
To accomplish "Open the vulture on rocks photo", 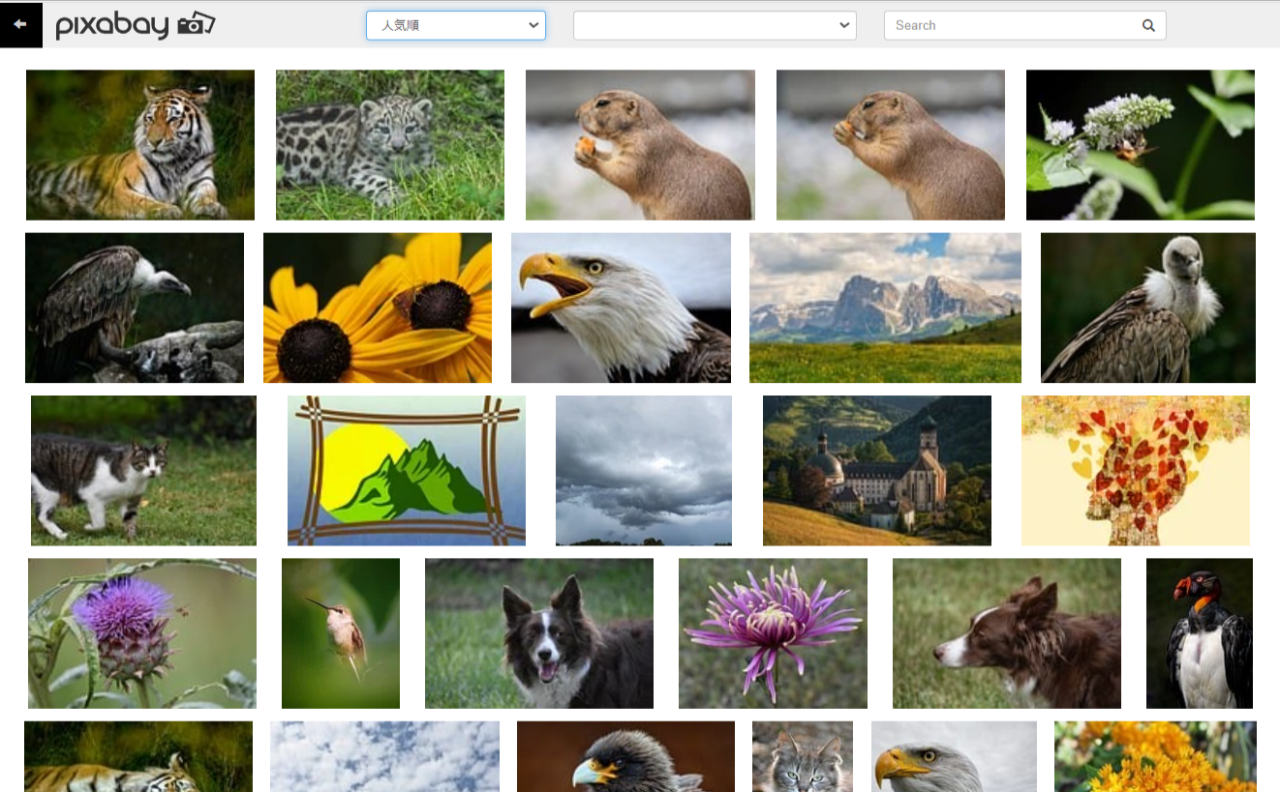I will click(x=134, y=308).
